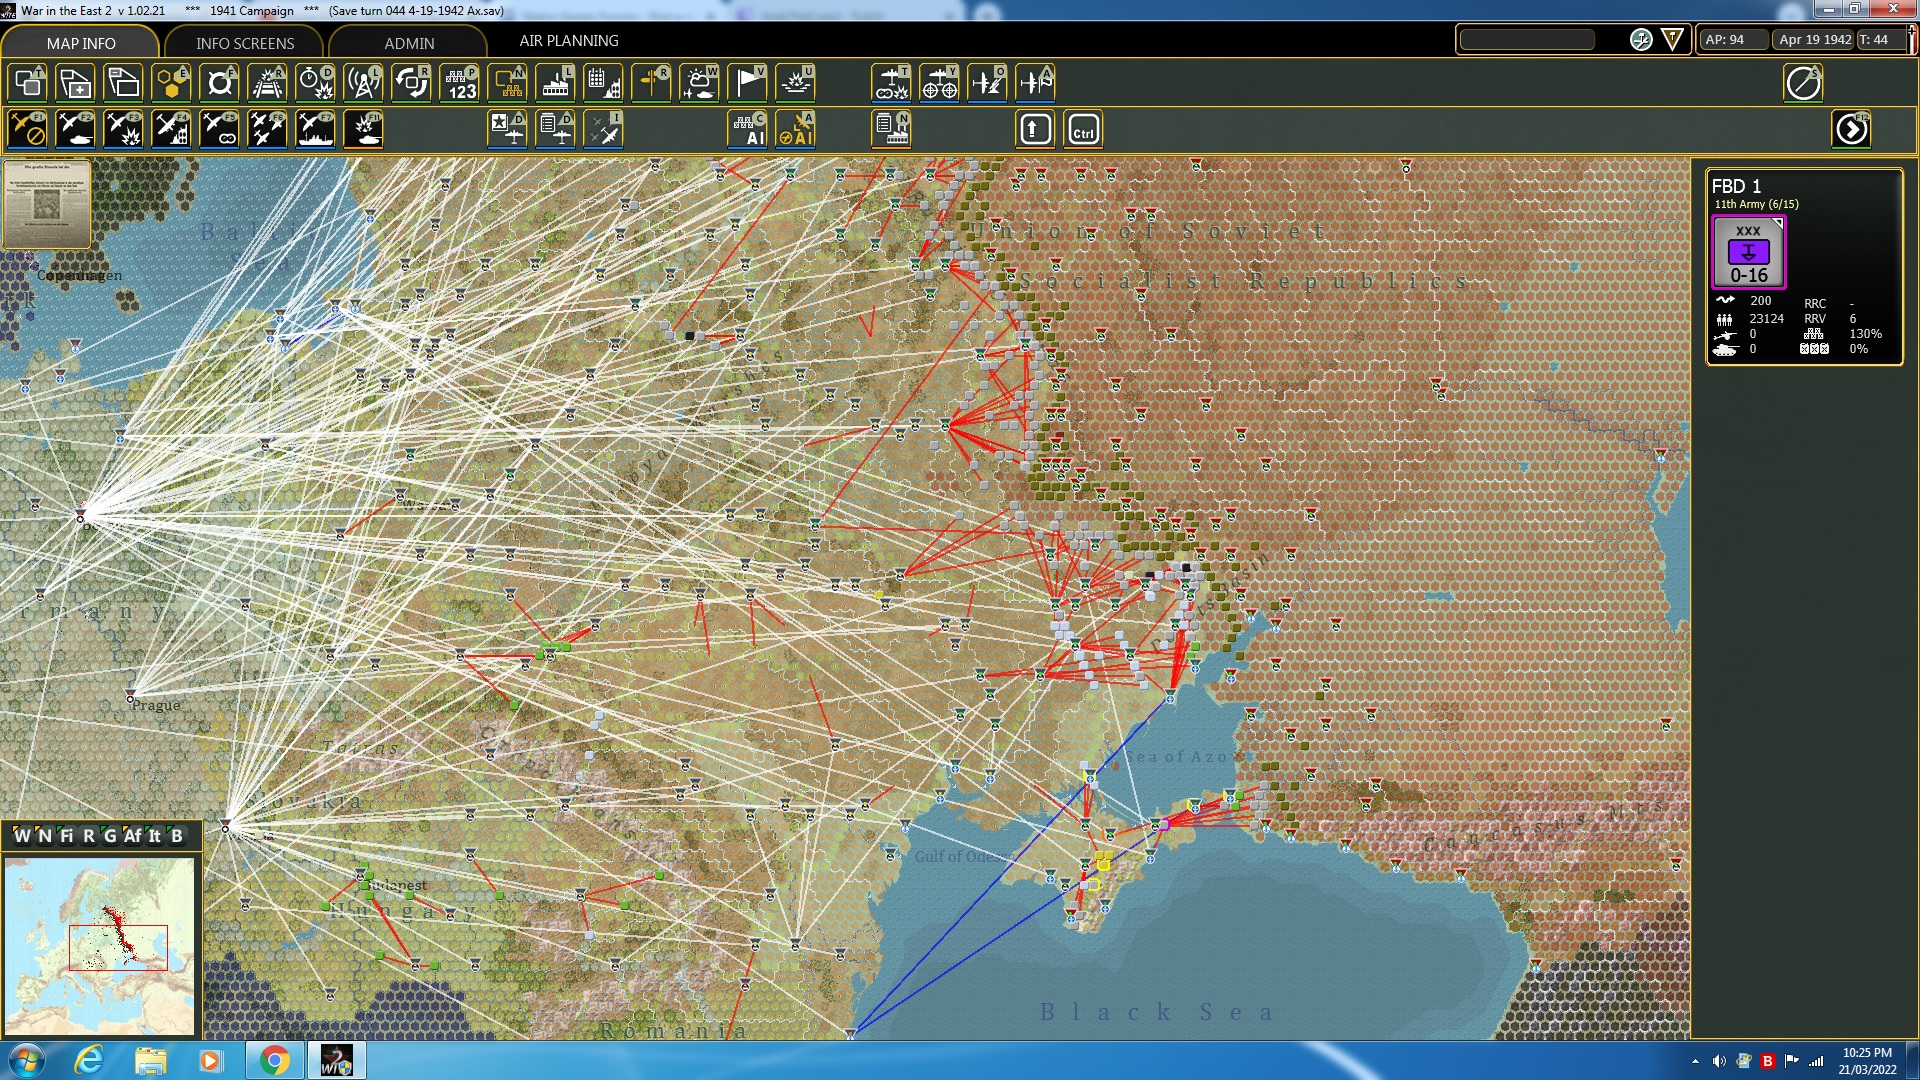This screenshot has width=1920, height=1080.
Task: Open the air directive list icon
Action: pyautogui.click(x=555, y=130)
